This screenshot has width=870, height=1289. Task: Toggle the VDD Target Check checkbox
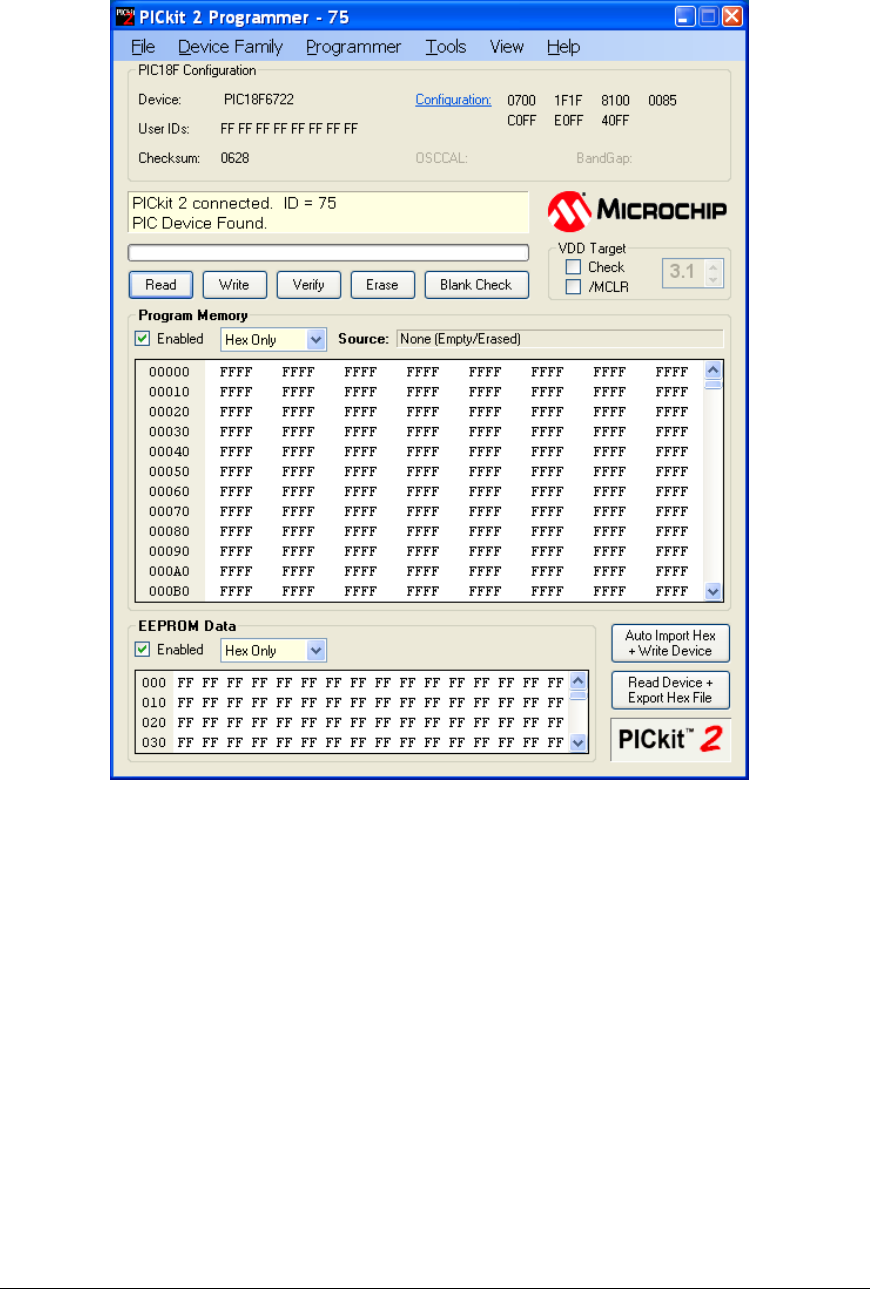573,267
